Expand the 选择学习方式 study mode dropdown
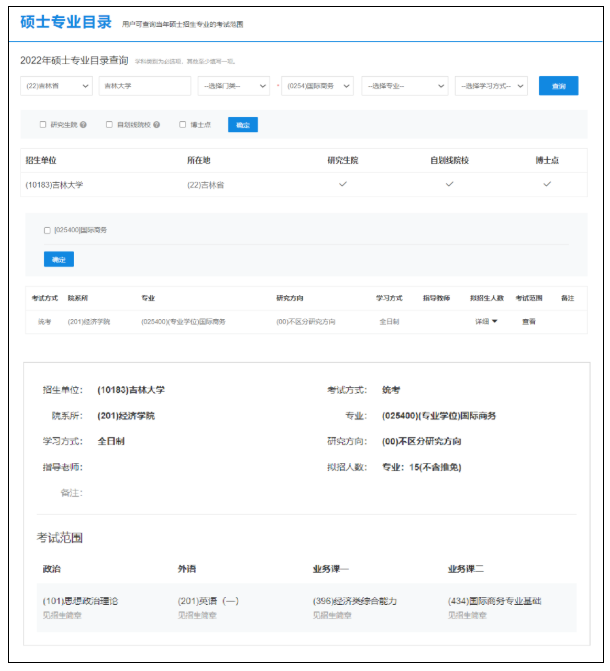This screenshot has height=671, width=610. coord(490,86)
